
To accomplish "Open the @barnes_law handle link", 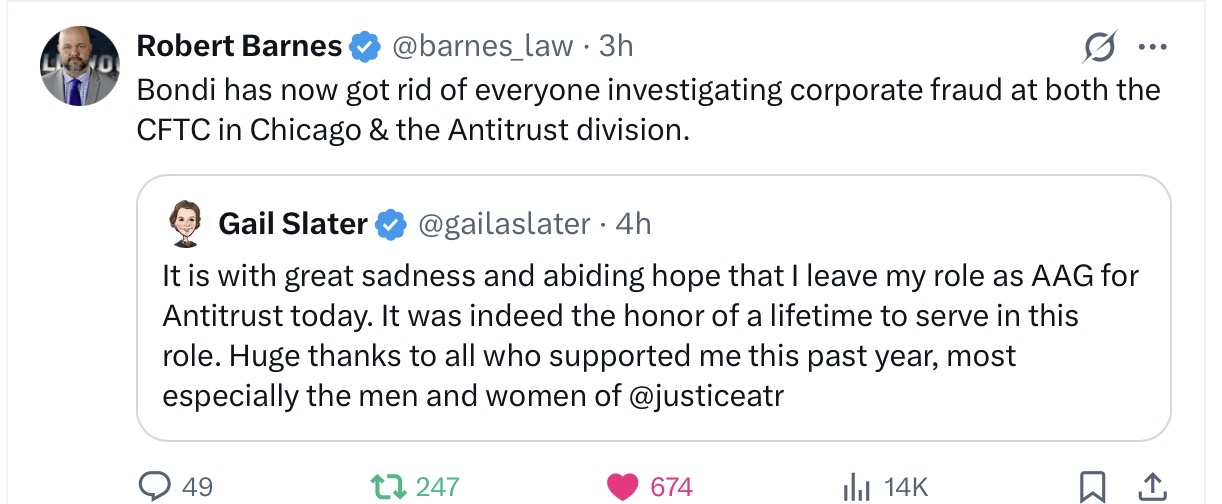I will [x=482, y=45].
